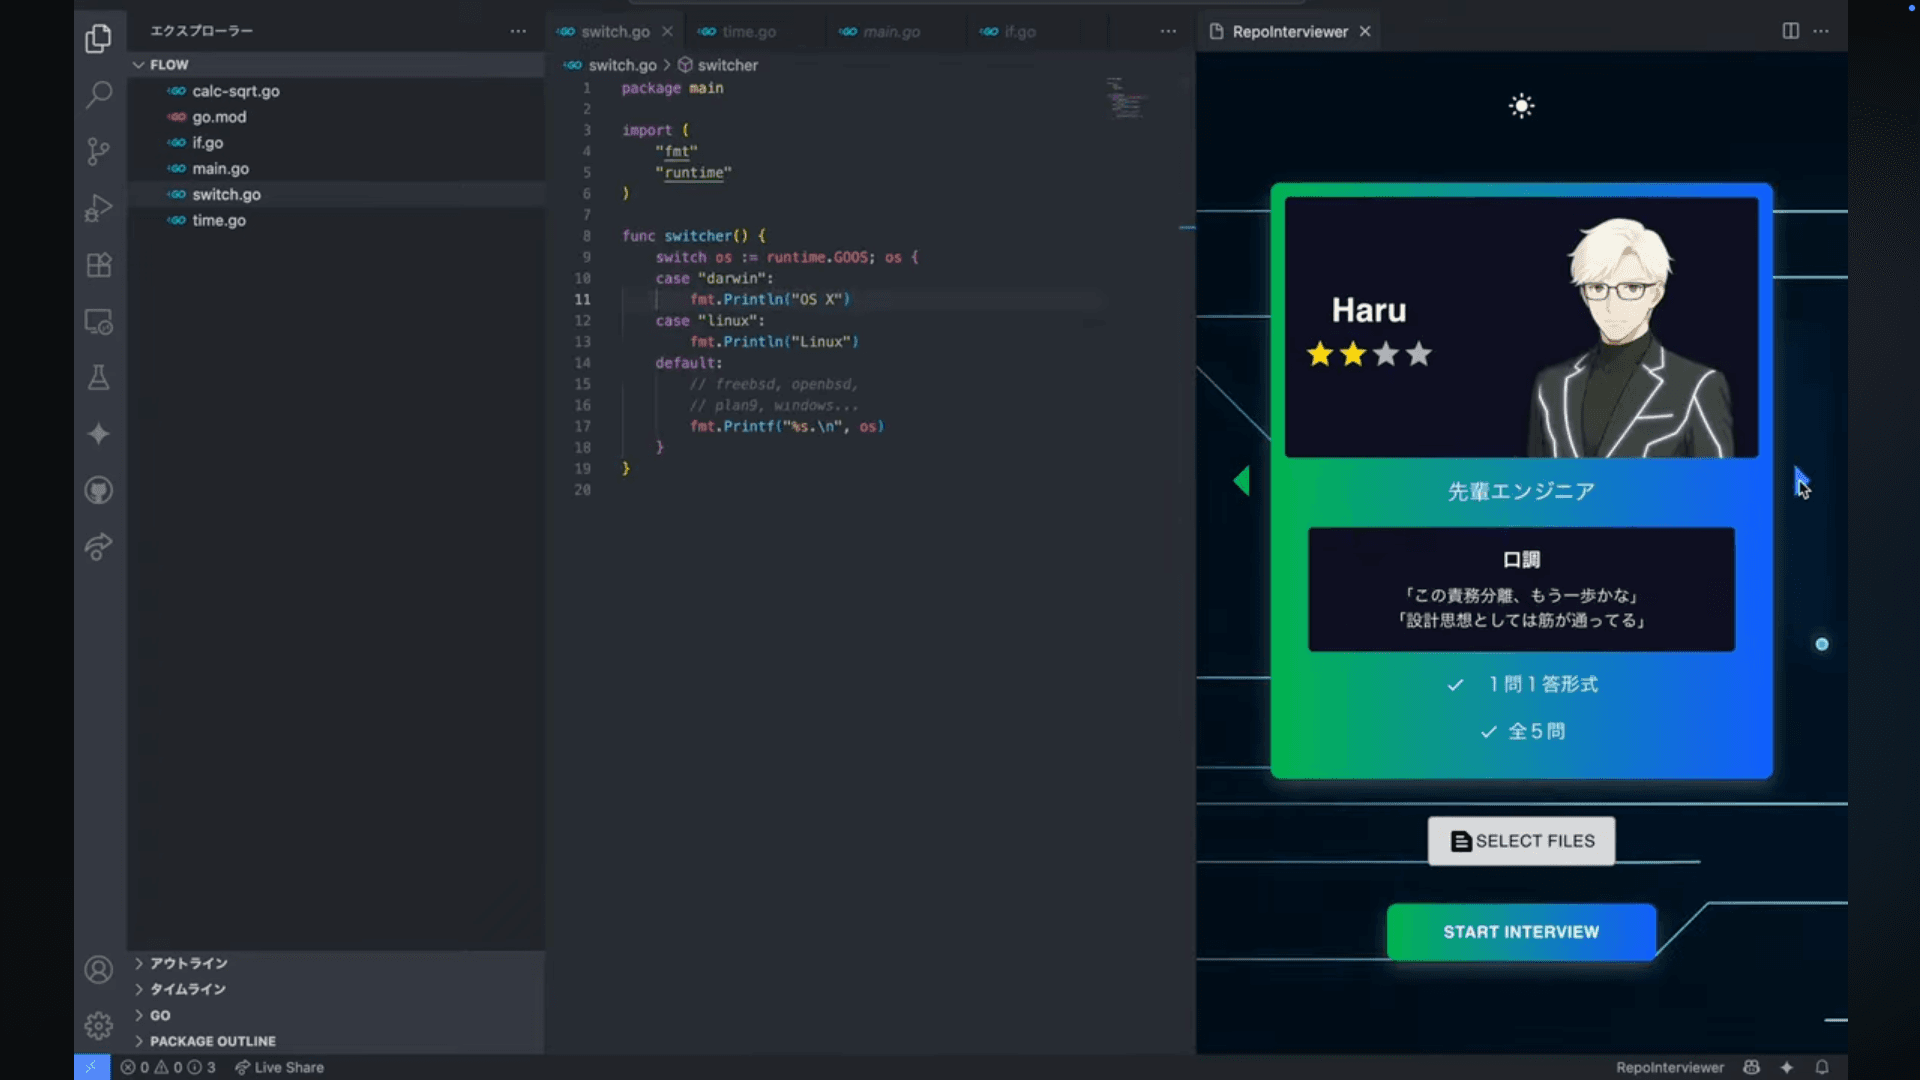
Task: Open the Extensions view
Action: [98, 265]
